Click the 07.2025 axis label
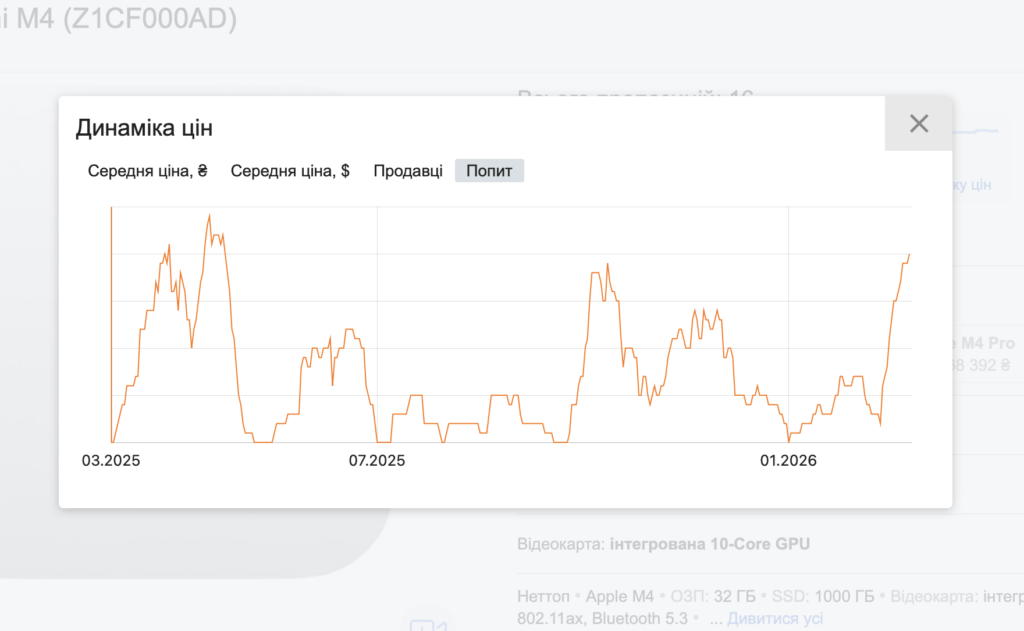 tap(377, 461)
